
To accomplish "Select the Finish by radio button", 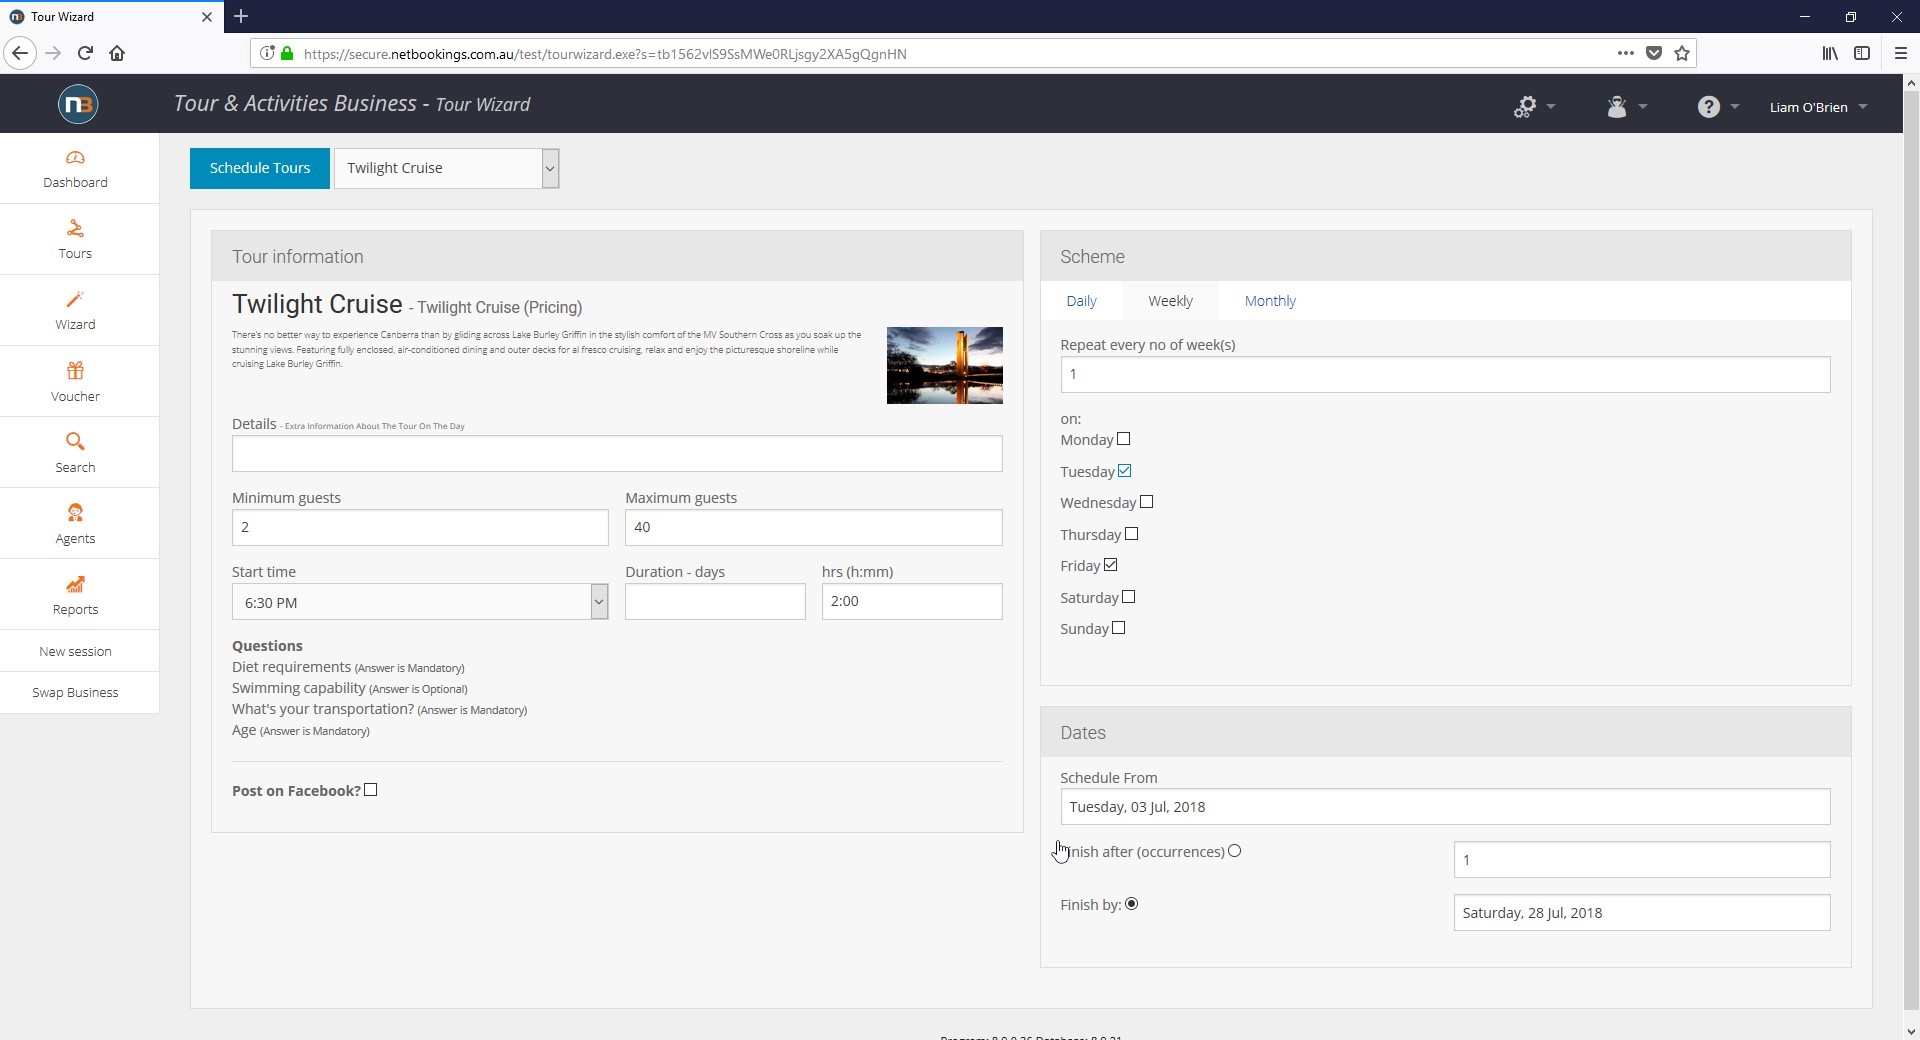I will point(1131,904).
